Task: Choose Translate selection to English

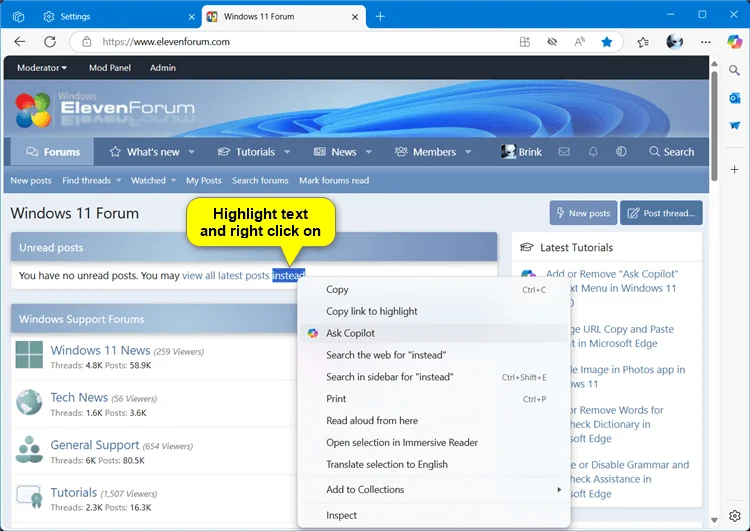Action: [x=434, y=465]
